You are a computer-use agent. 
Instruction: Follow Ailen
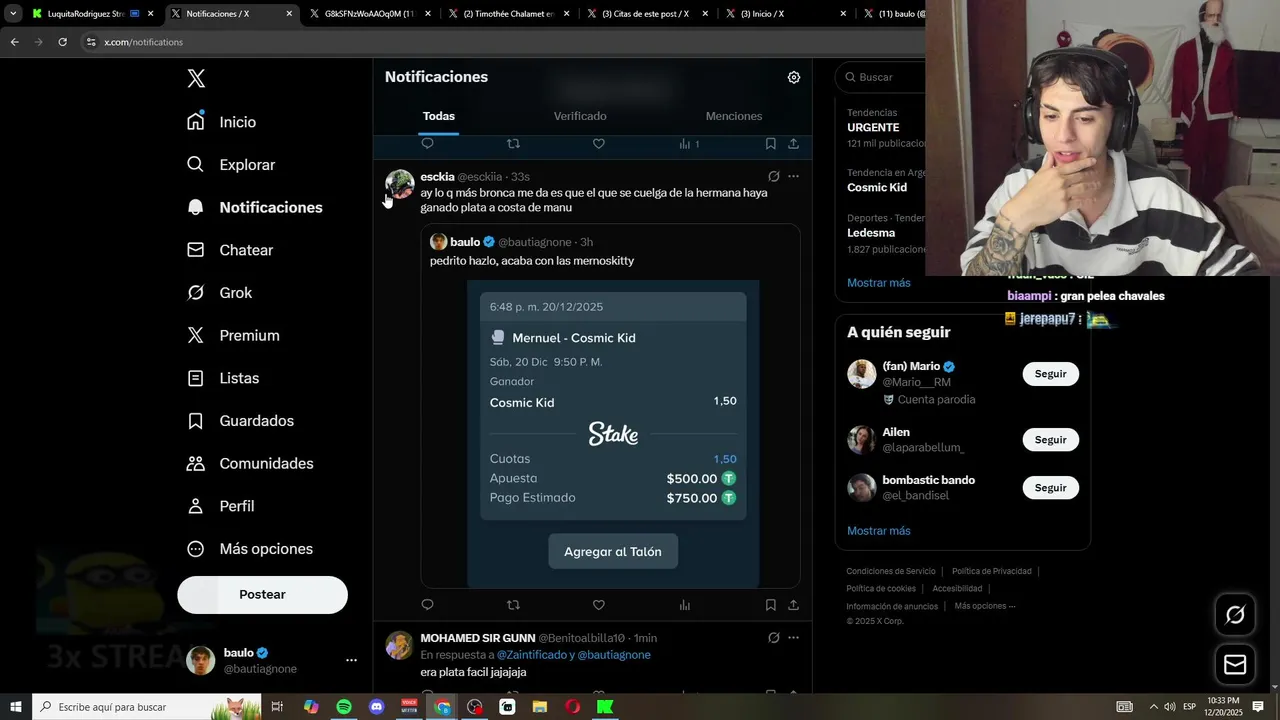(x=1050, y=440)
